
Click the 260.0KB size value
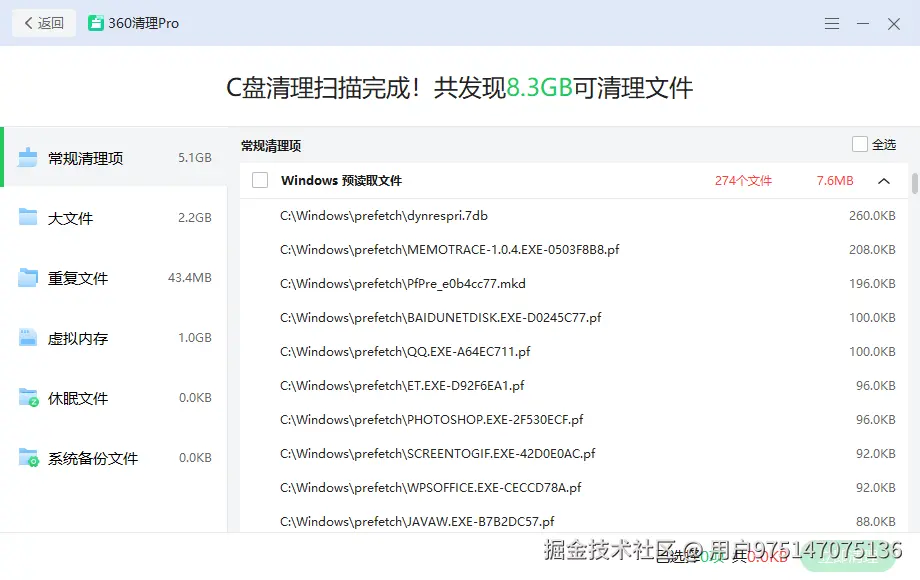(872, 216)
